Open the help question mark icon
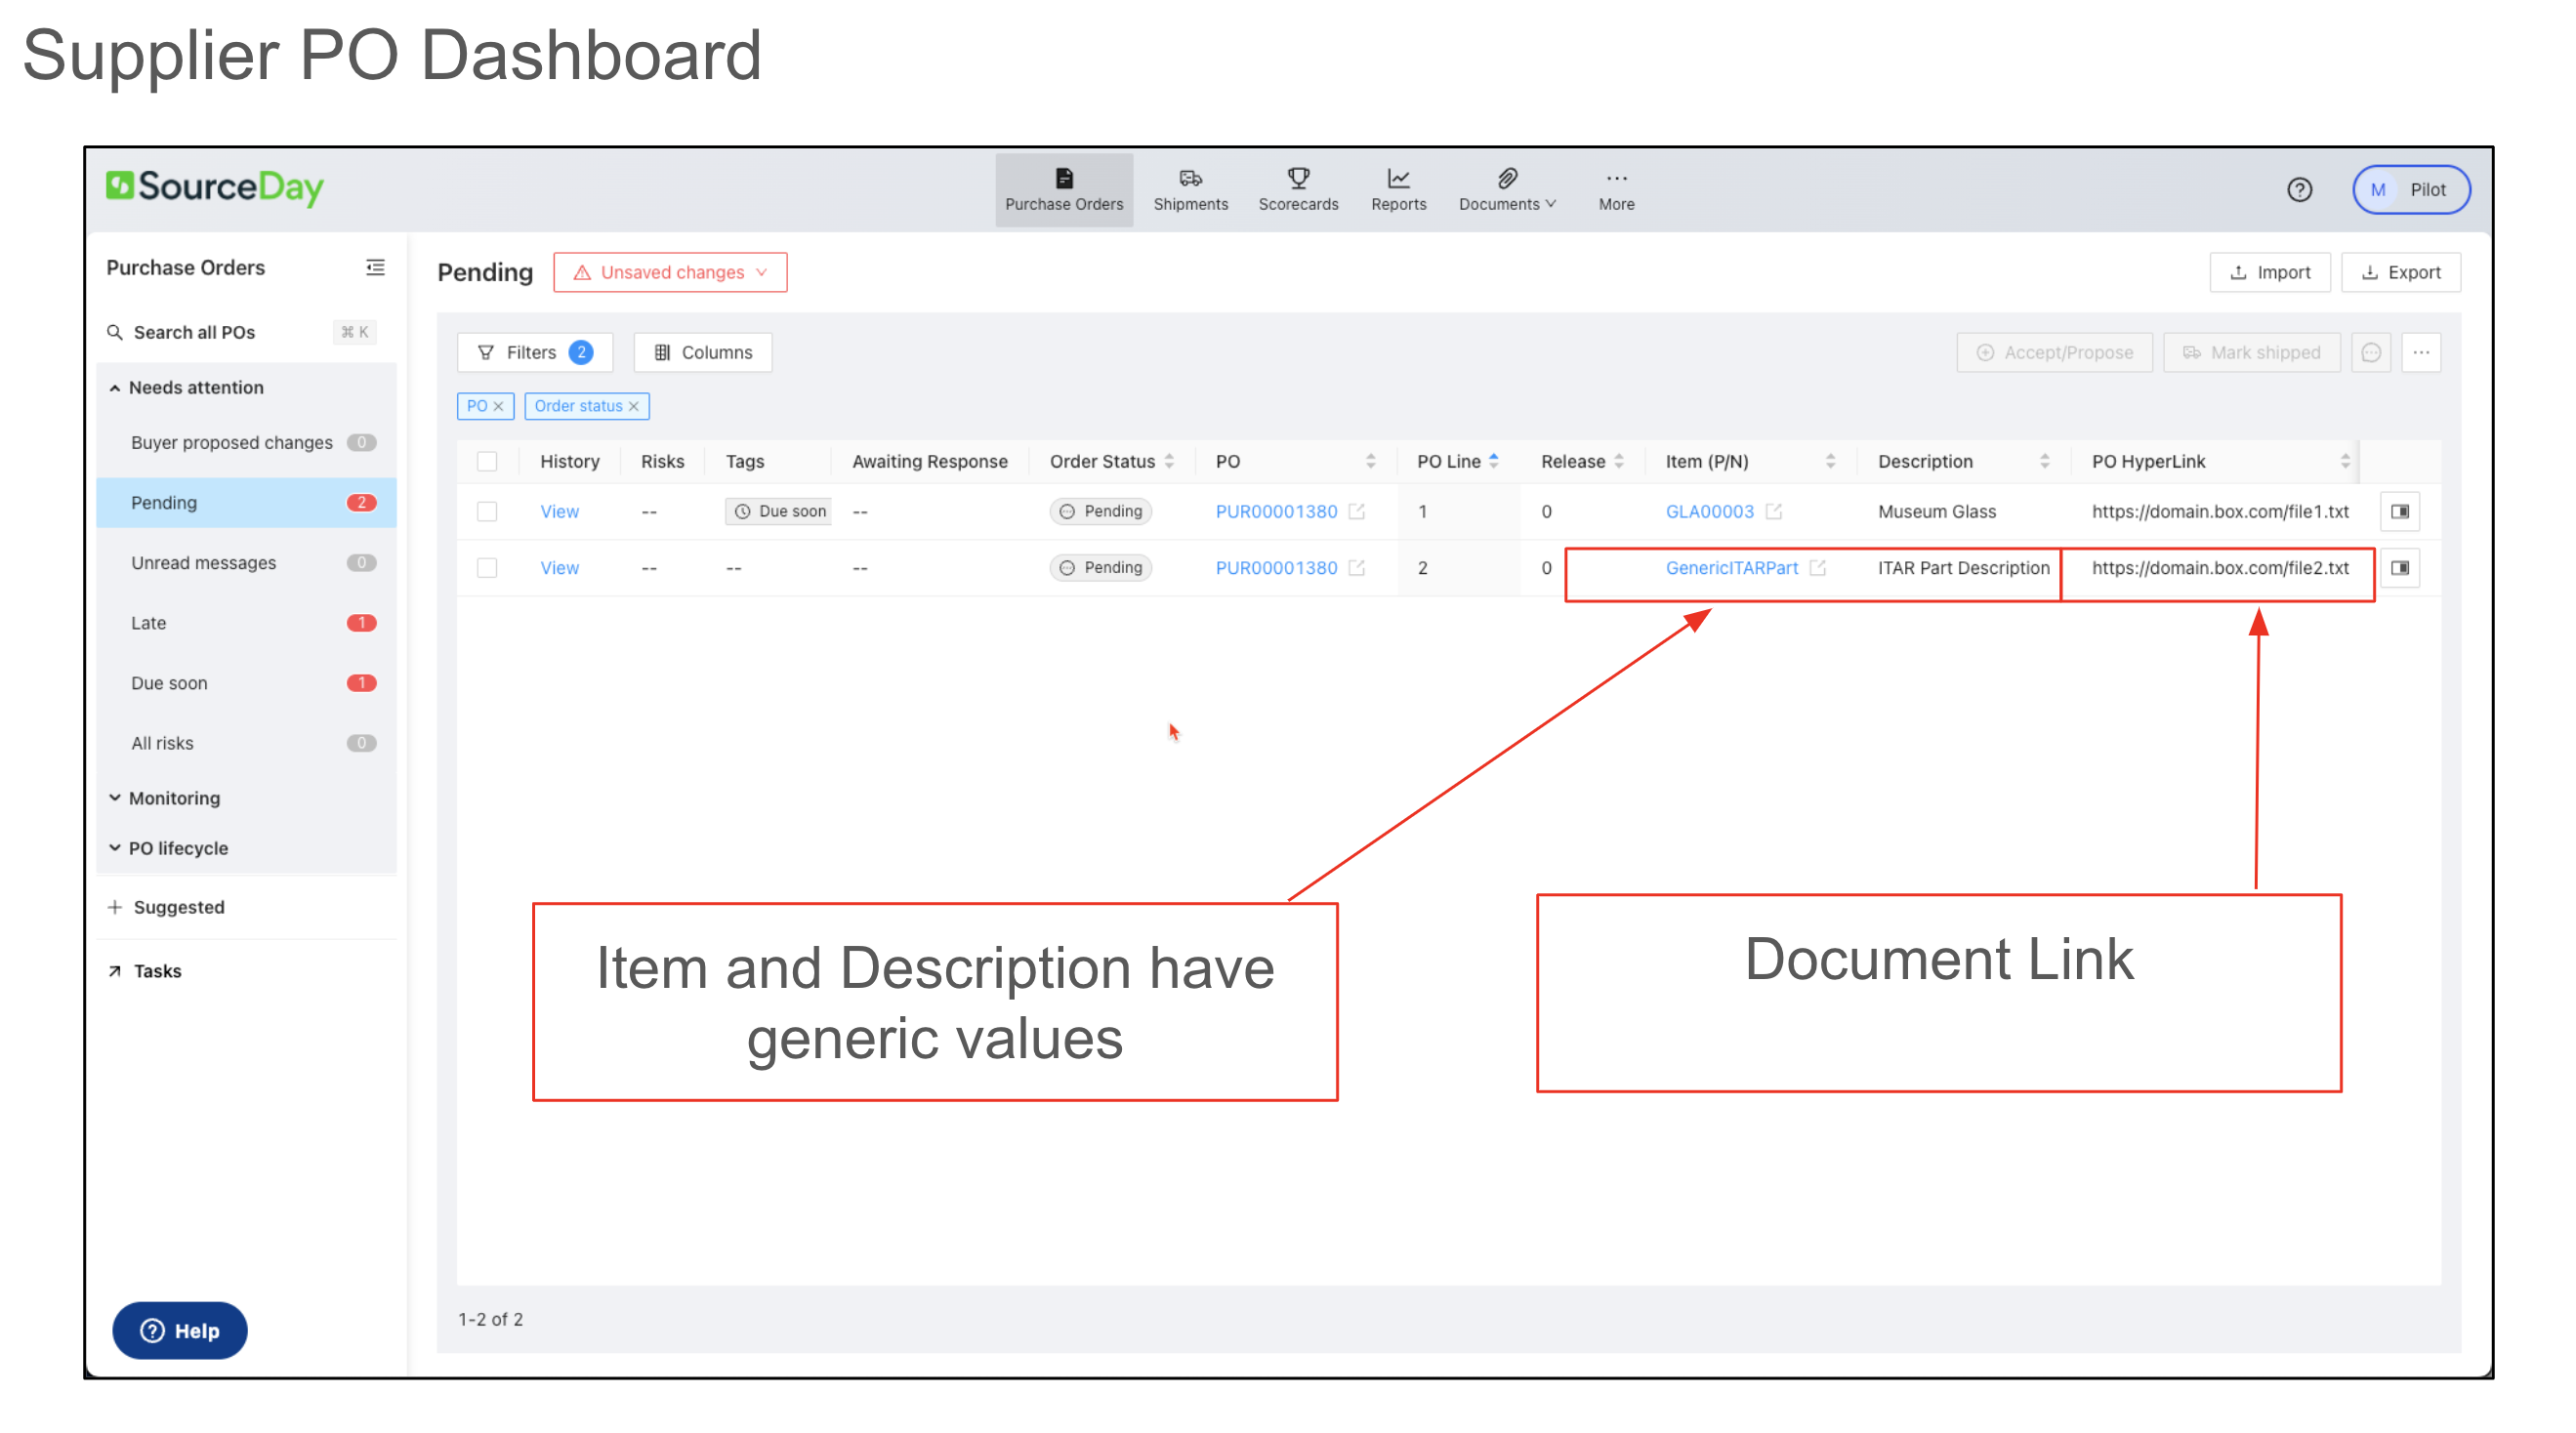 (2301, 189)
